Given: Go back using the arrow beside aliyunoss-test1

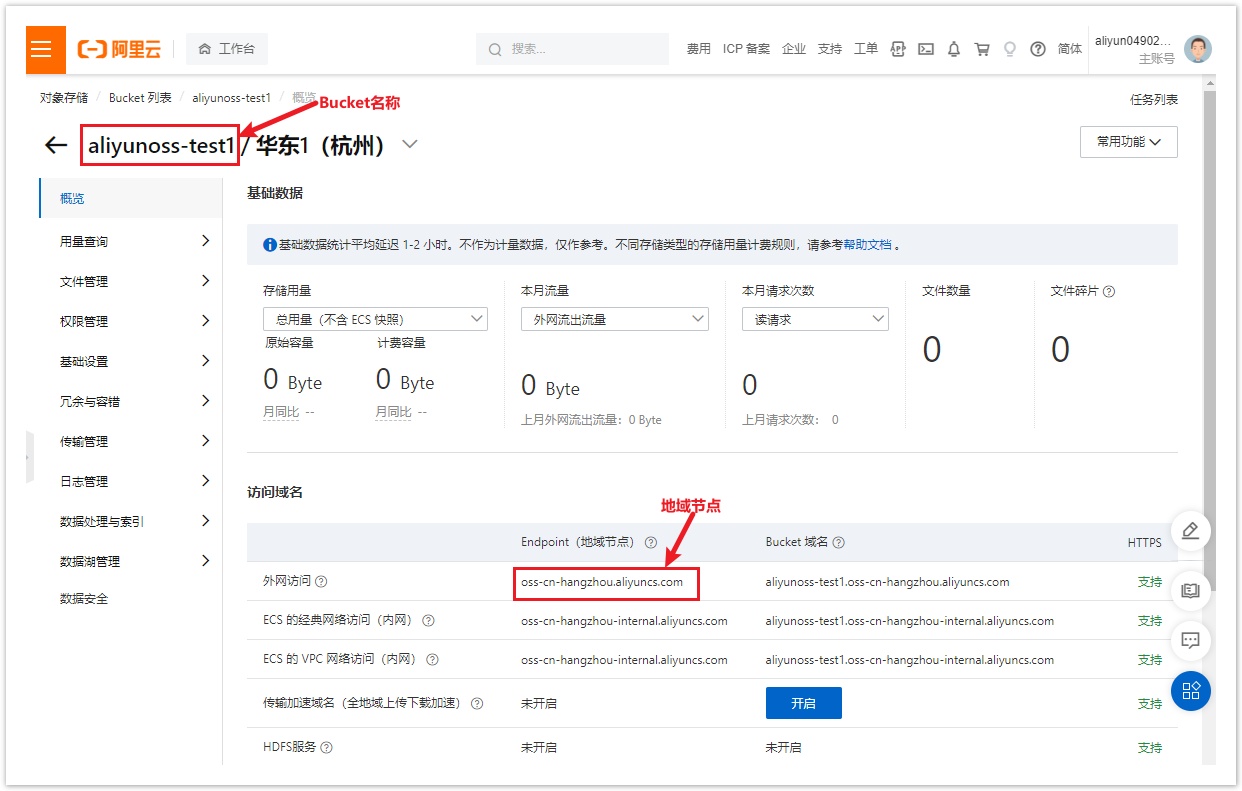Looking at the screenshot, I should pos(56,146).
